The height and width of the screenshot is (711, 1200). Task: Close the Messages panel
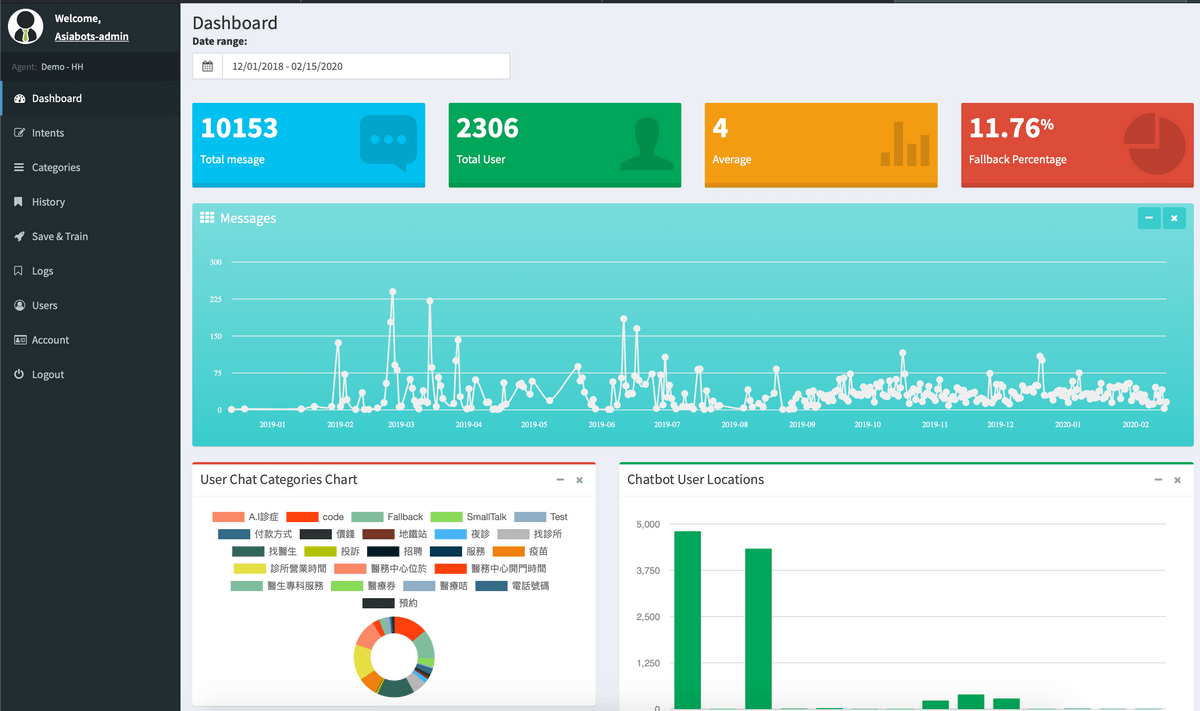point(1175,218)
